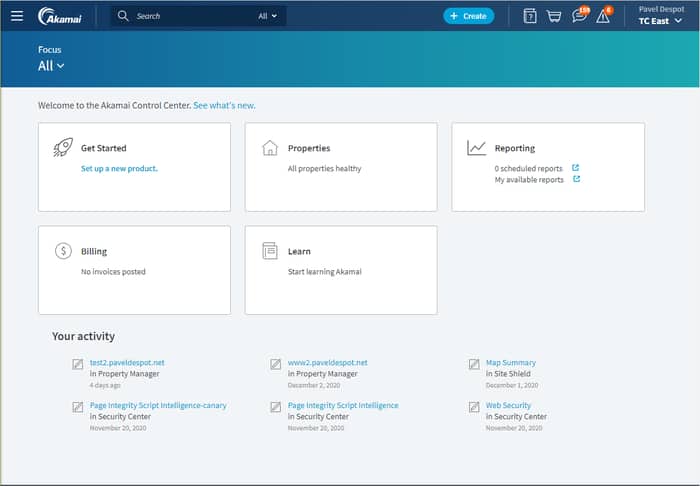
Task: Expand the Focus All selector
Action: (51, 66)
